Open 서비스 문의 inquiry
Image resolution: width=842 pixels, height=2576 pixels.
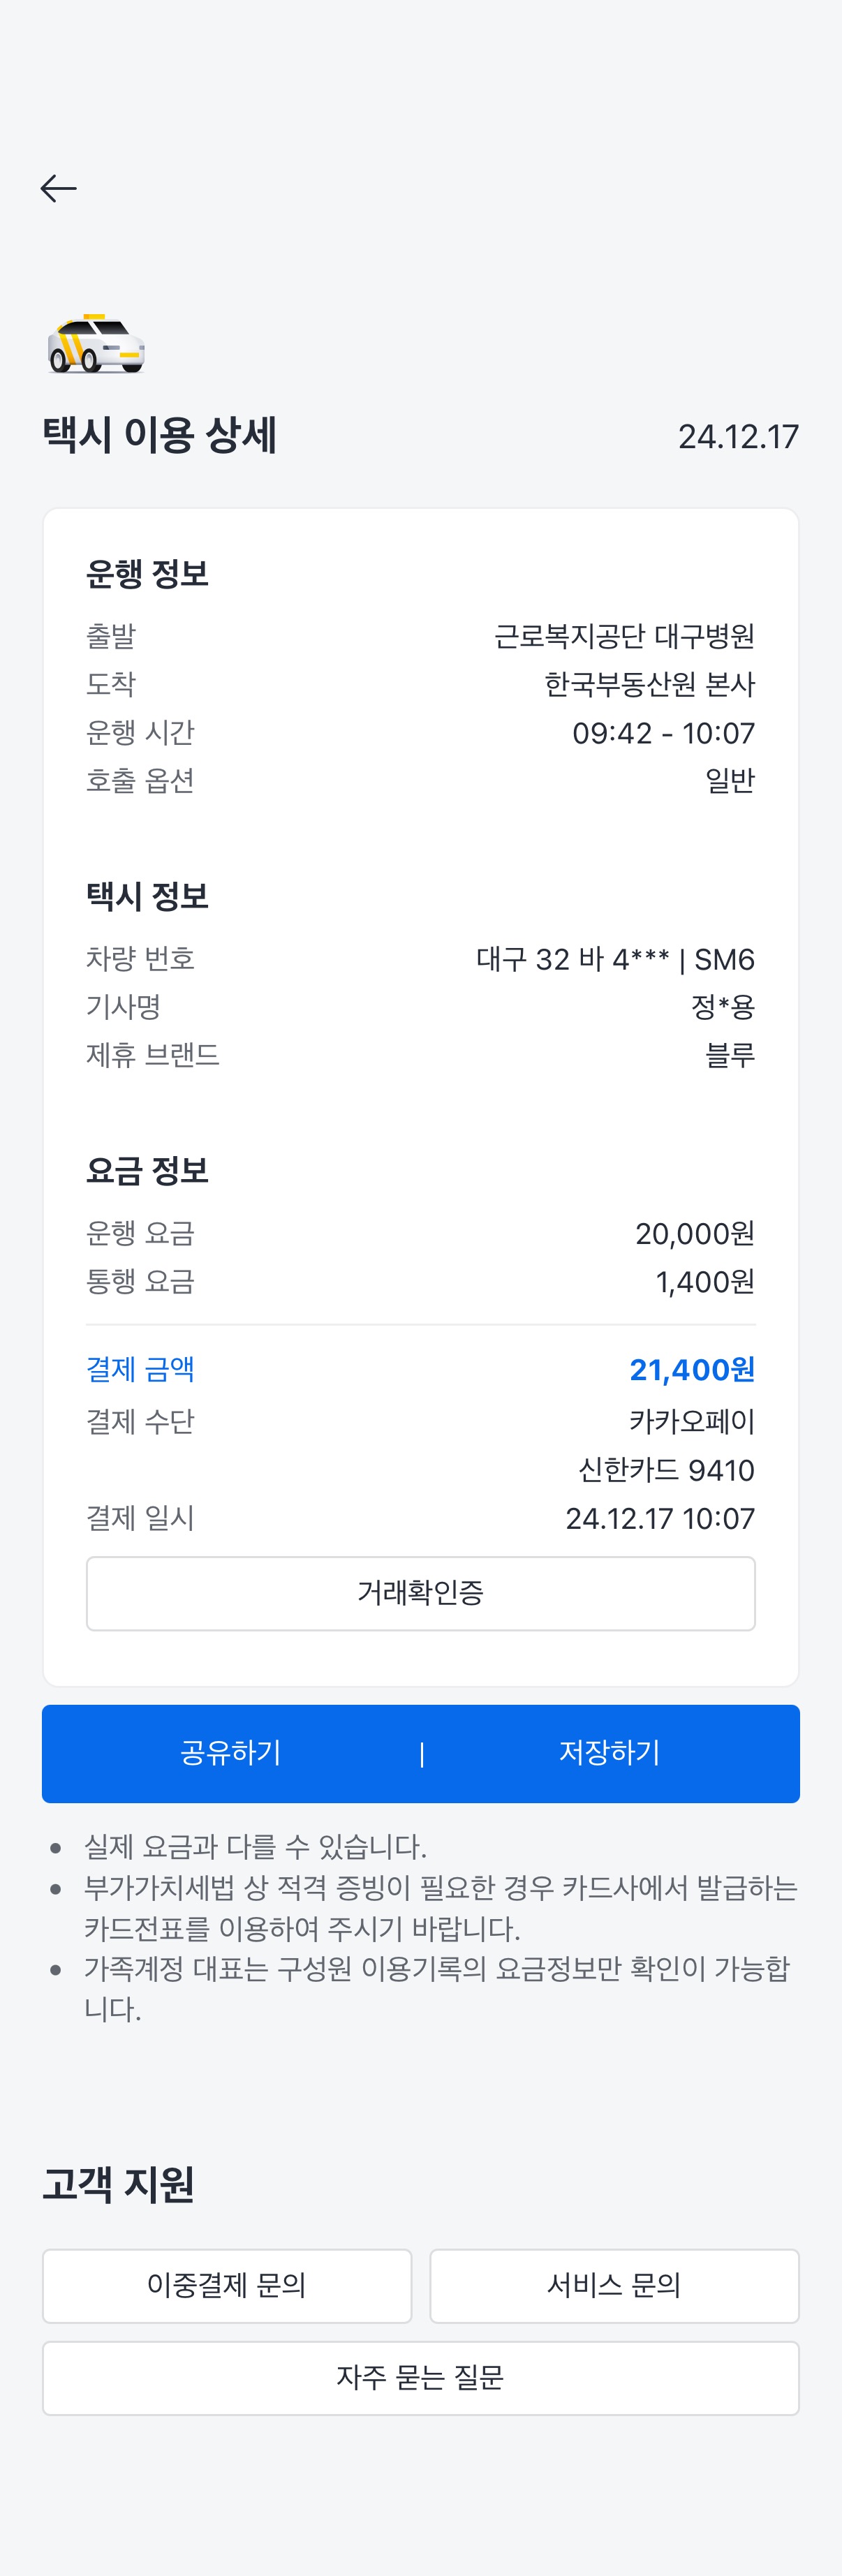point(614,2285)
